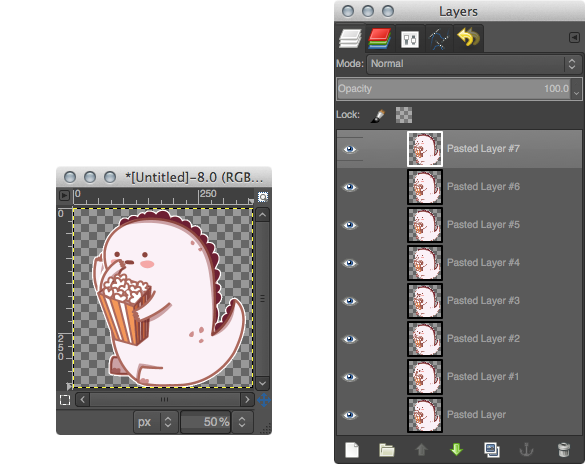The height and width of the screenshot is (464, 585).
Task: Create a new layer with the blank page icon
Action: tap(351, 449)
